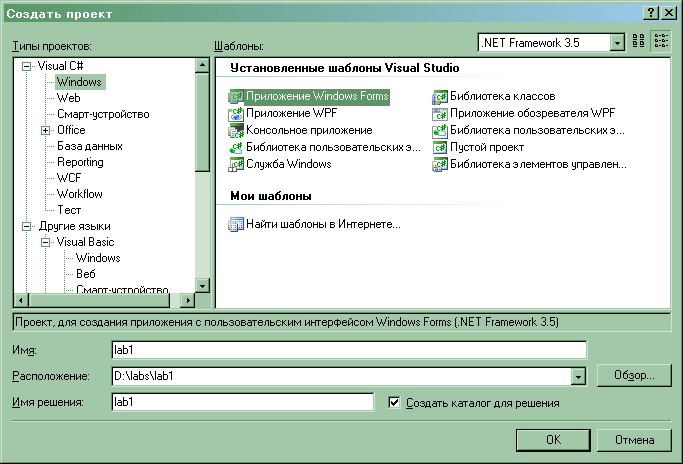Click Библиотека элементов управления label

pos(538,164)
